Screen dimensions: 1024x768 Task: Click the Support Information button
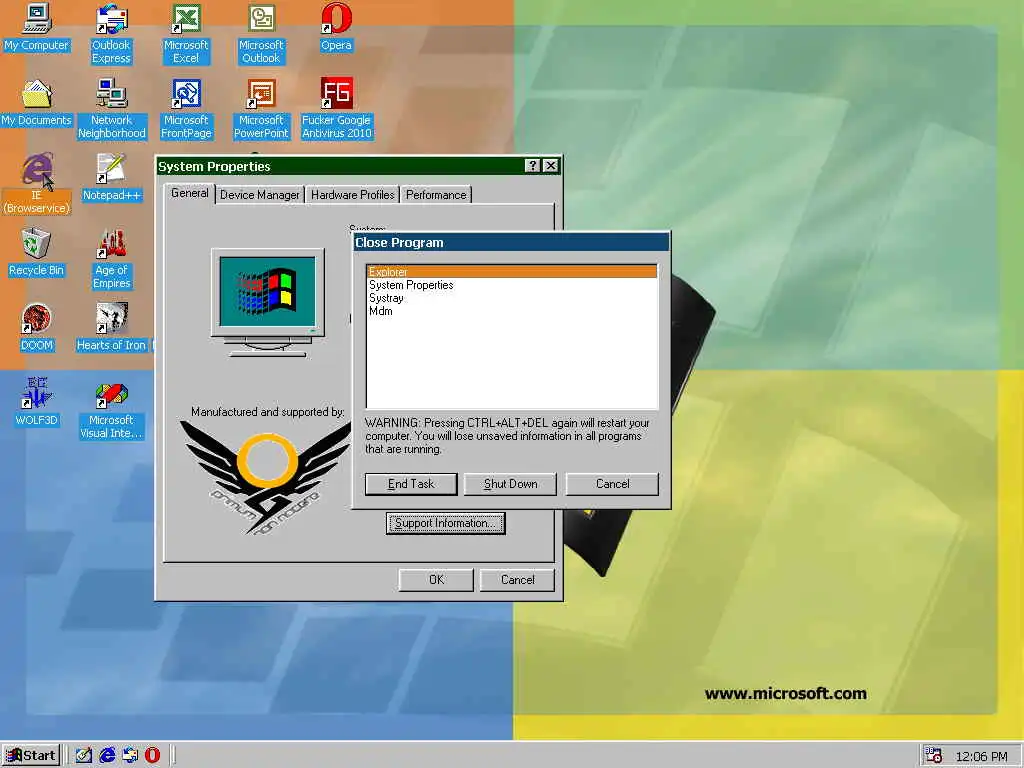tap(445, 523)
